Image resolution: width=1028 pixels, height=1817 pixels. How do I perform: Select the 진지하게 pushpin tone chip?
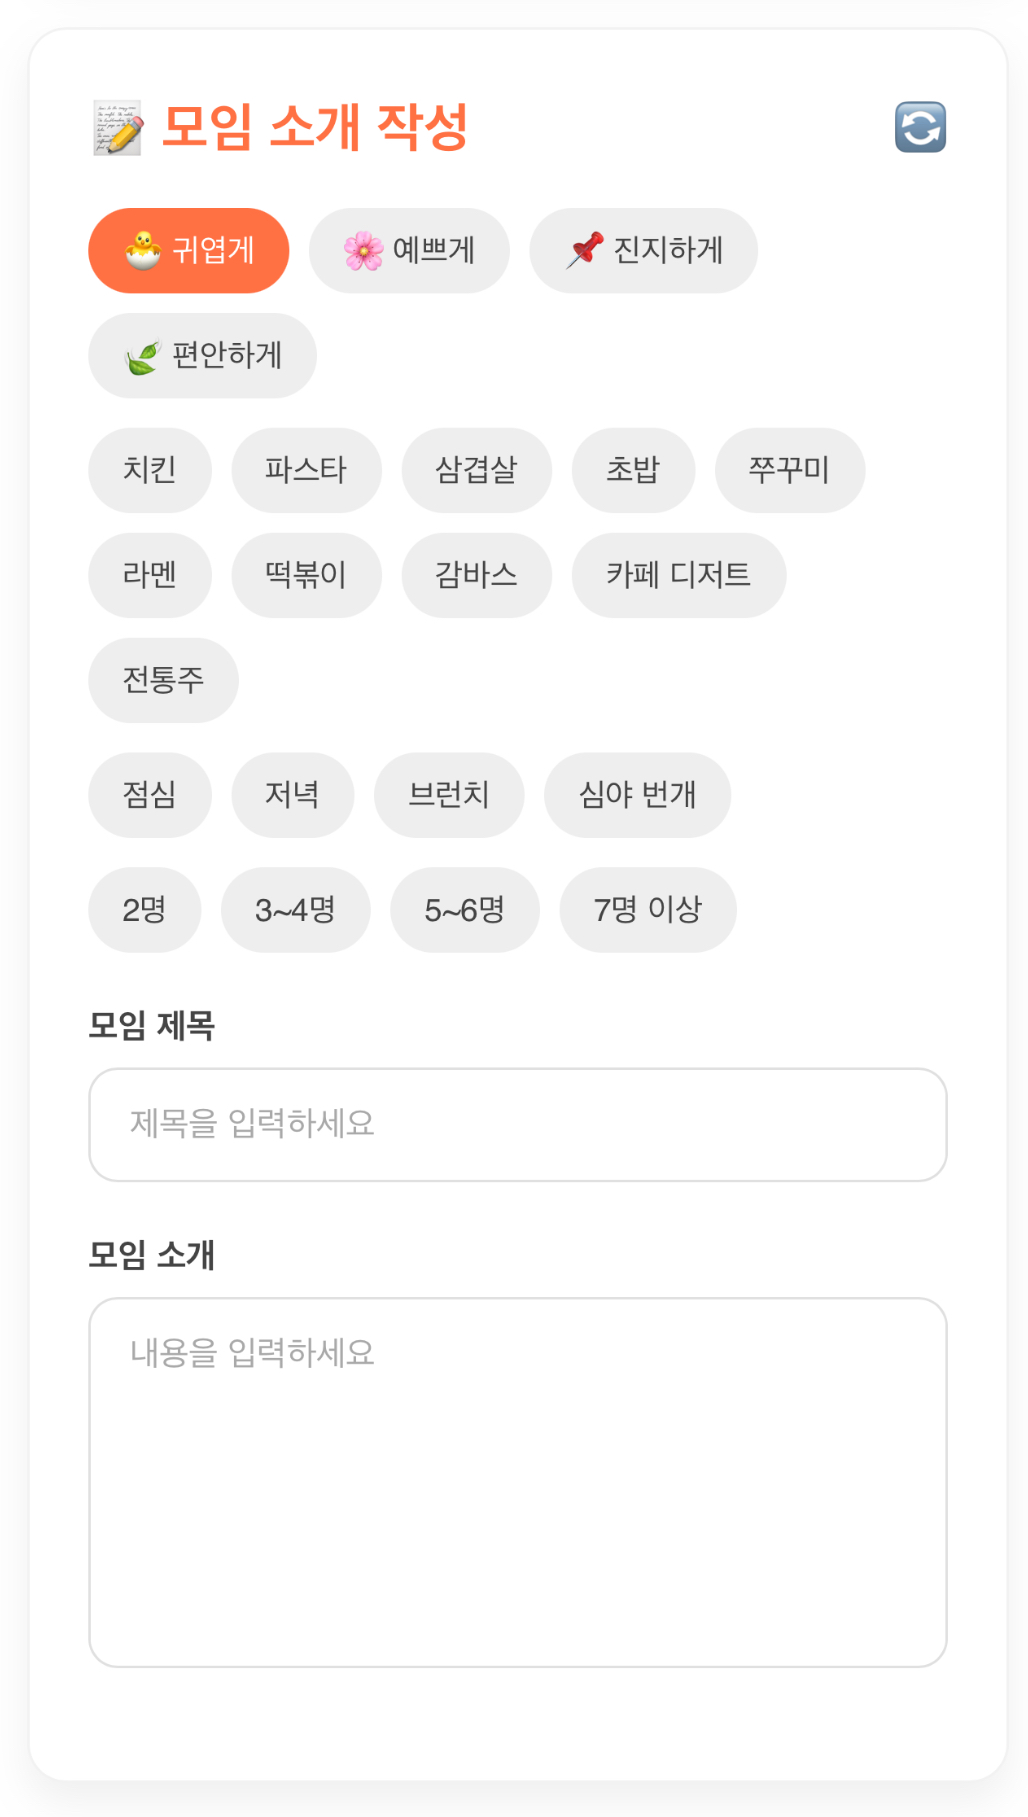643,250
